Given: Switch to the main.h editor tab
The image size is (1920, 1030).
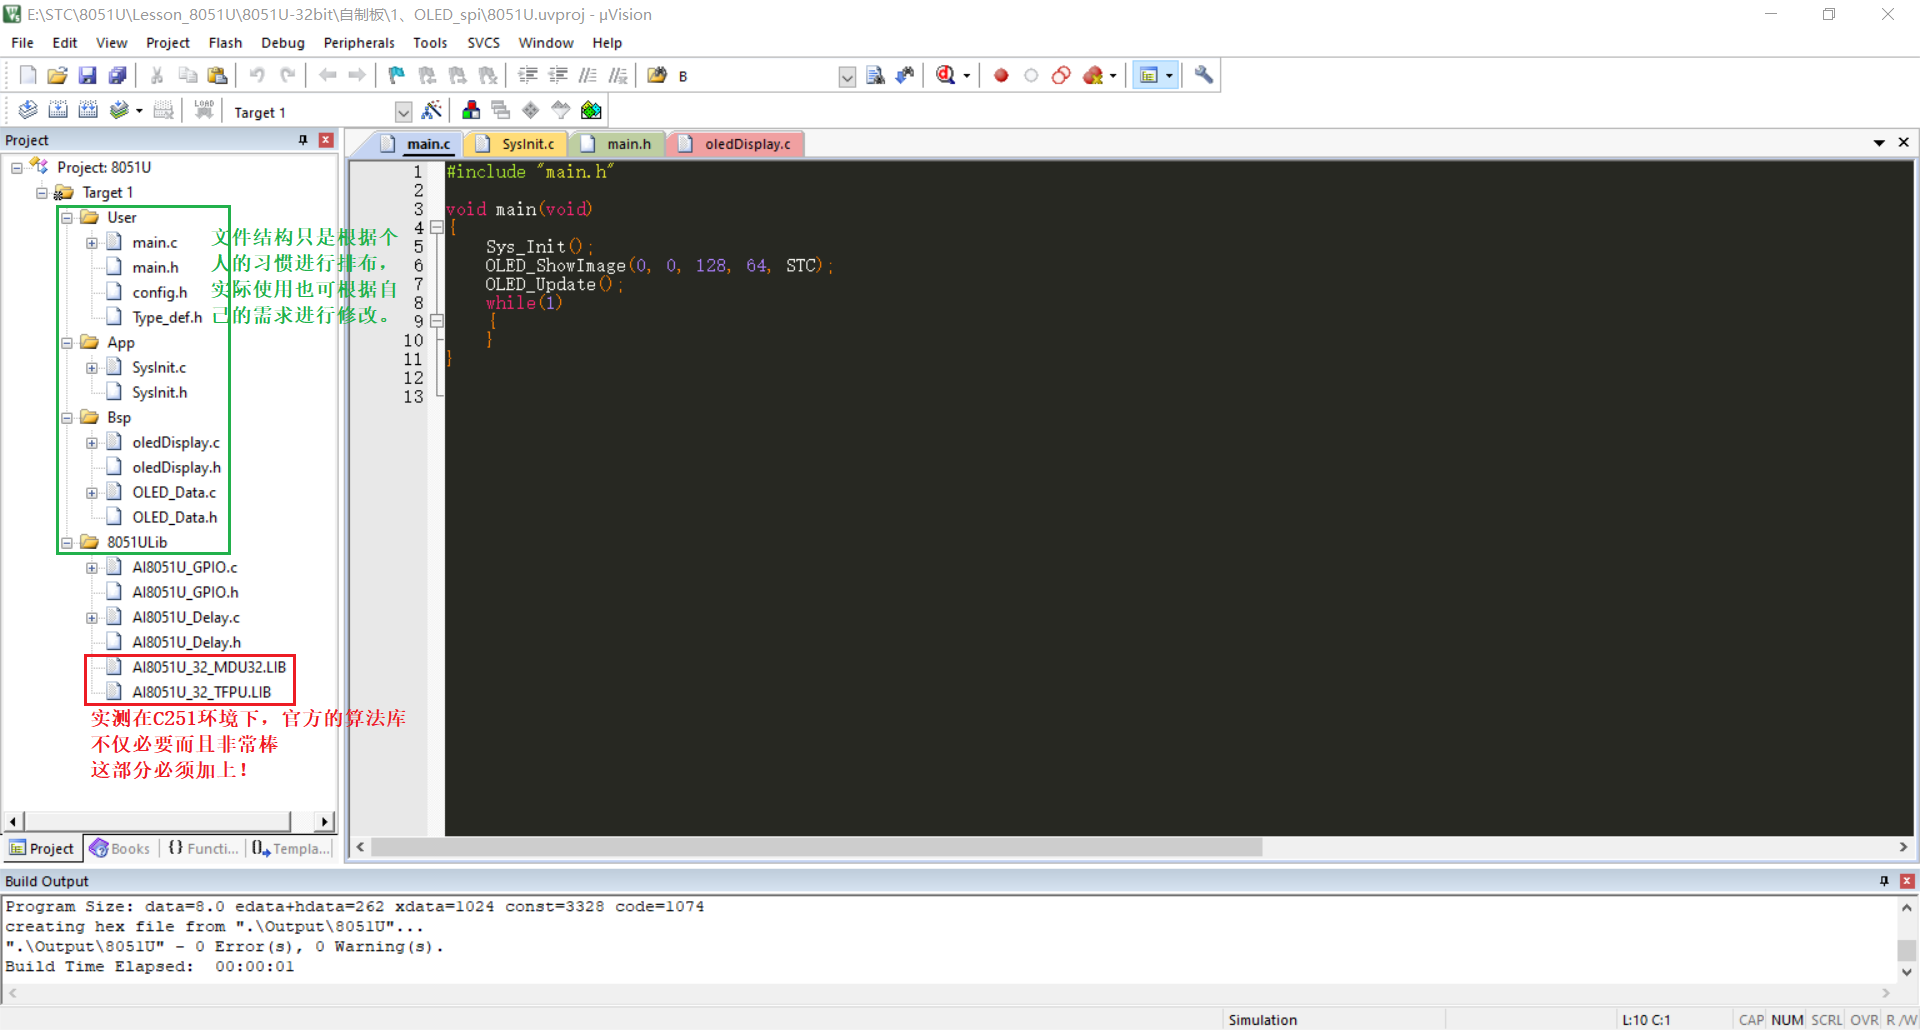Looking at the screenshot, I should click(x=617, y=144).
